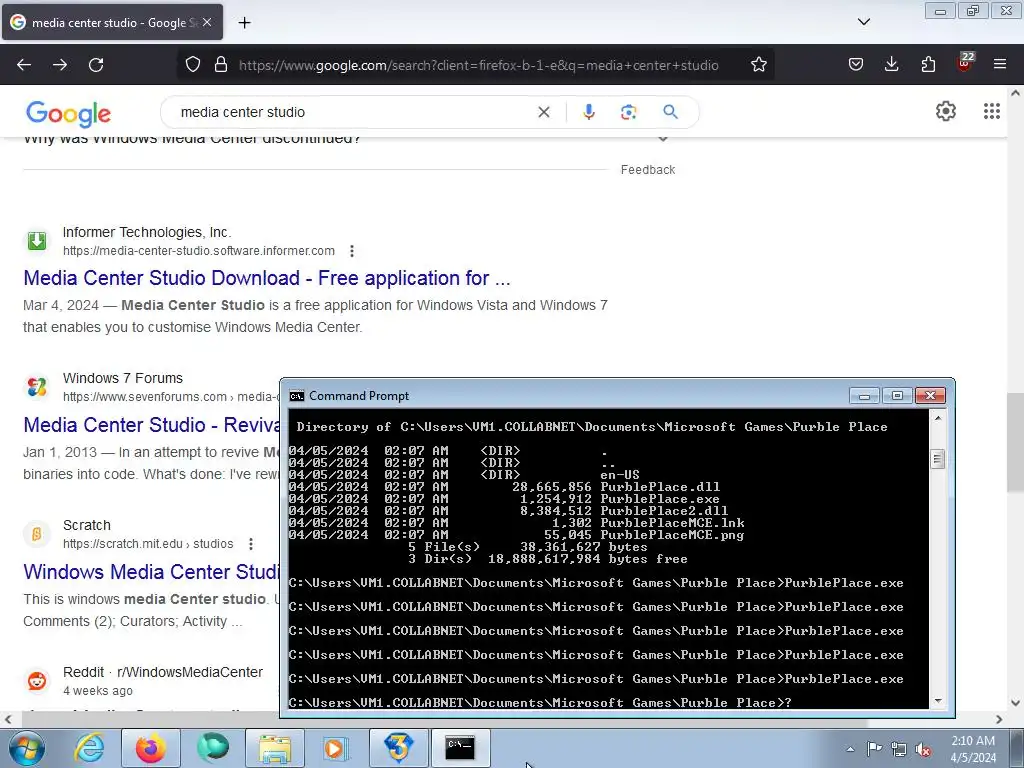The image size is (1024, 768).
Task: Open the Pocket save icon
Action: (x=856, y=65)
